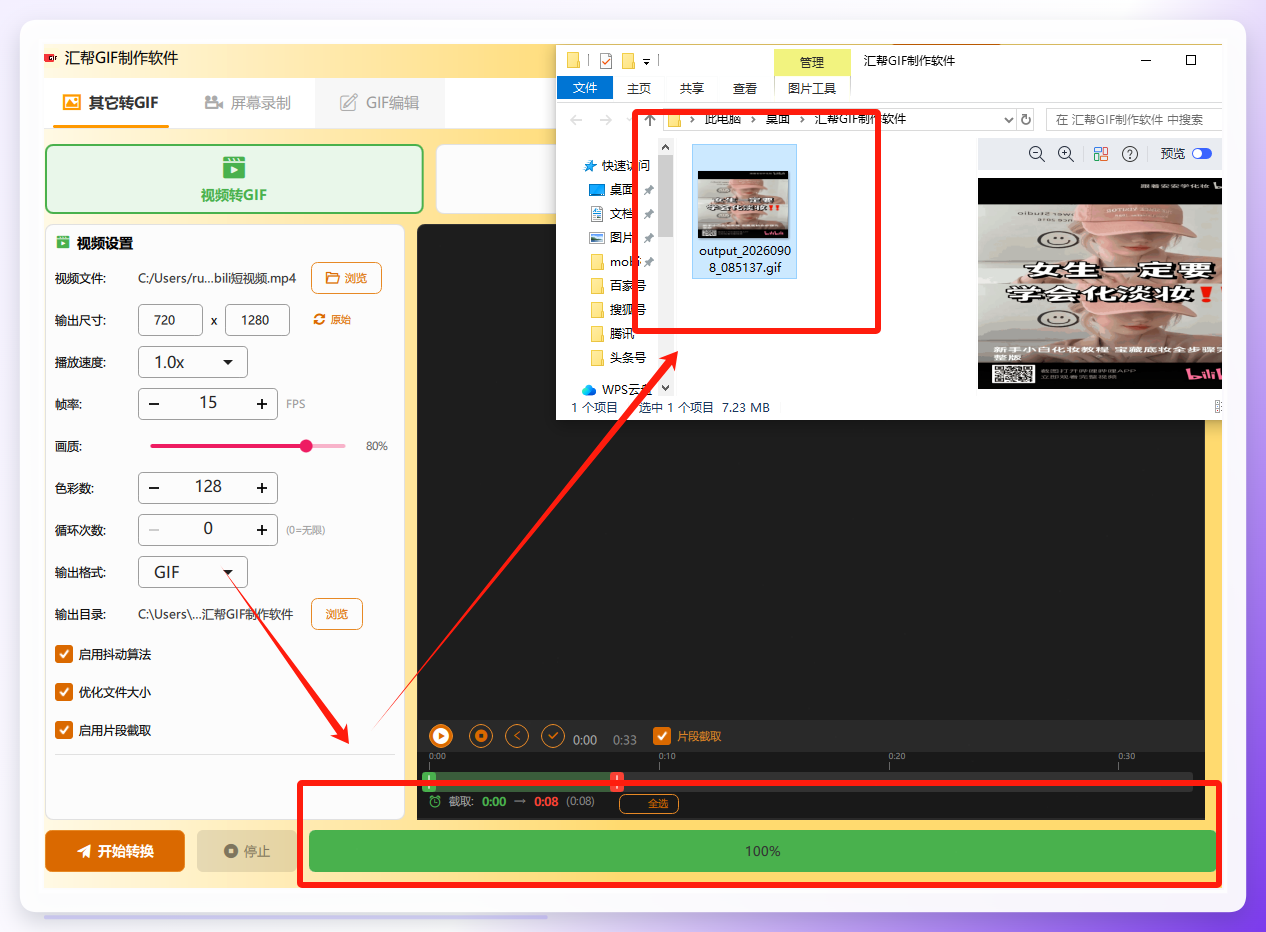Open the quick access toolbar customize arrow
The height and width of the screenshot is (932, 1266).
tap(646, 61)
